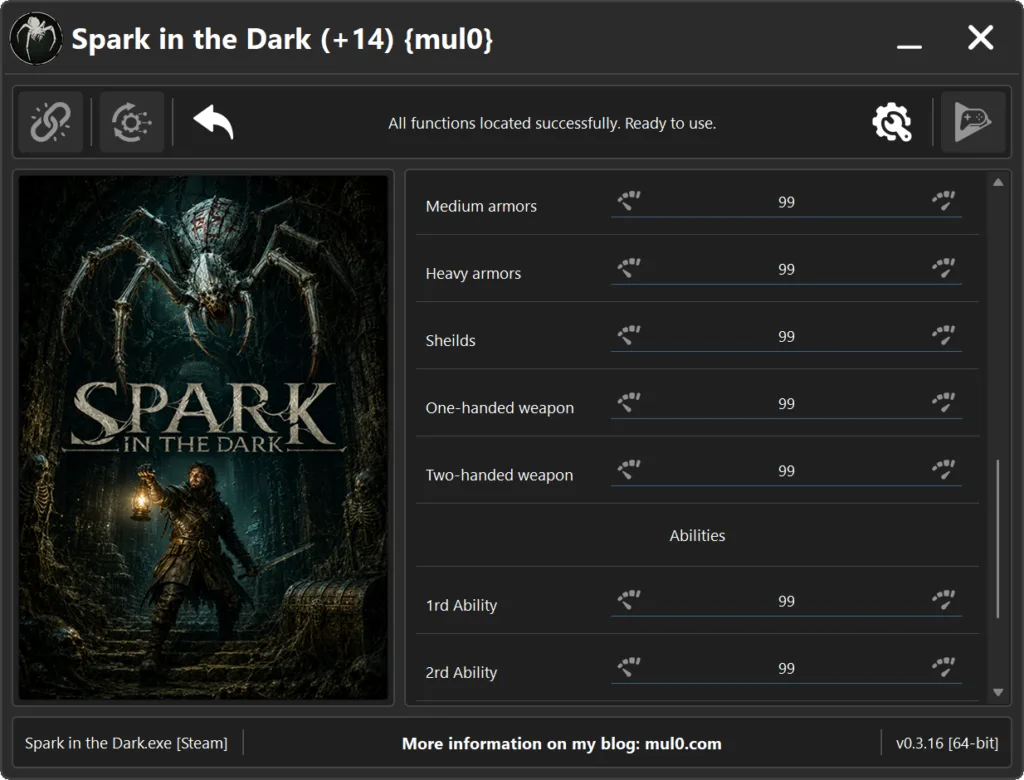This screenshot has height=780, width=1024.
Task: Click the Spark in the Dark cover image
Action: 203,438
